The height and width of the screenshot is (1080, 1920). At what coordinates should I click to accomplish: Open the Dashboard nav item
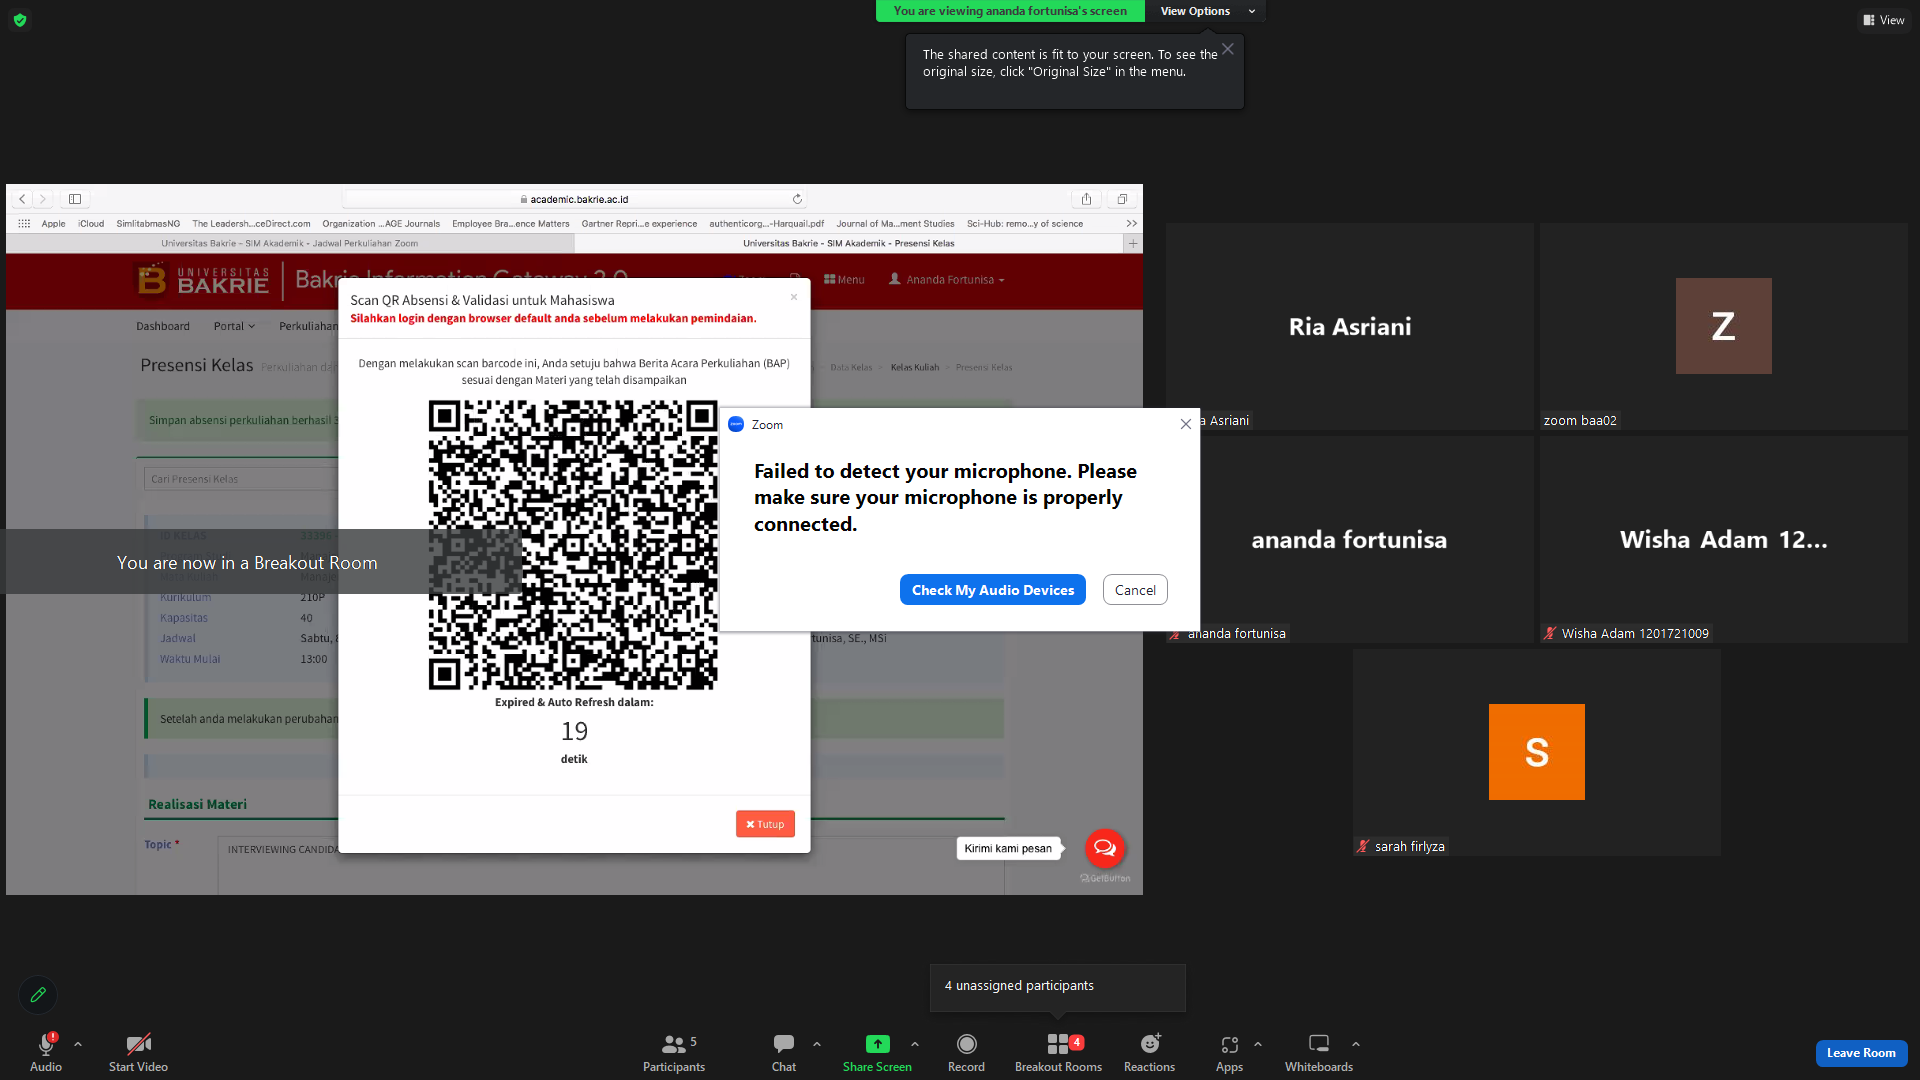click(x=163, y=326)
